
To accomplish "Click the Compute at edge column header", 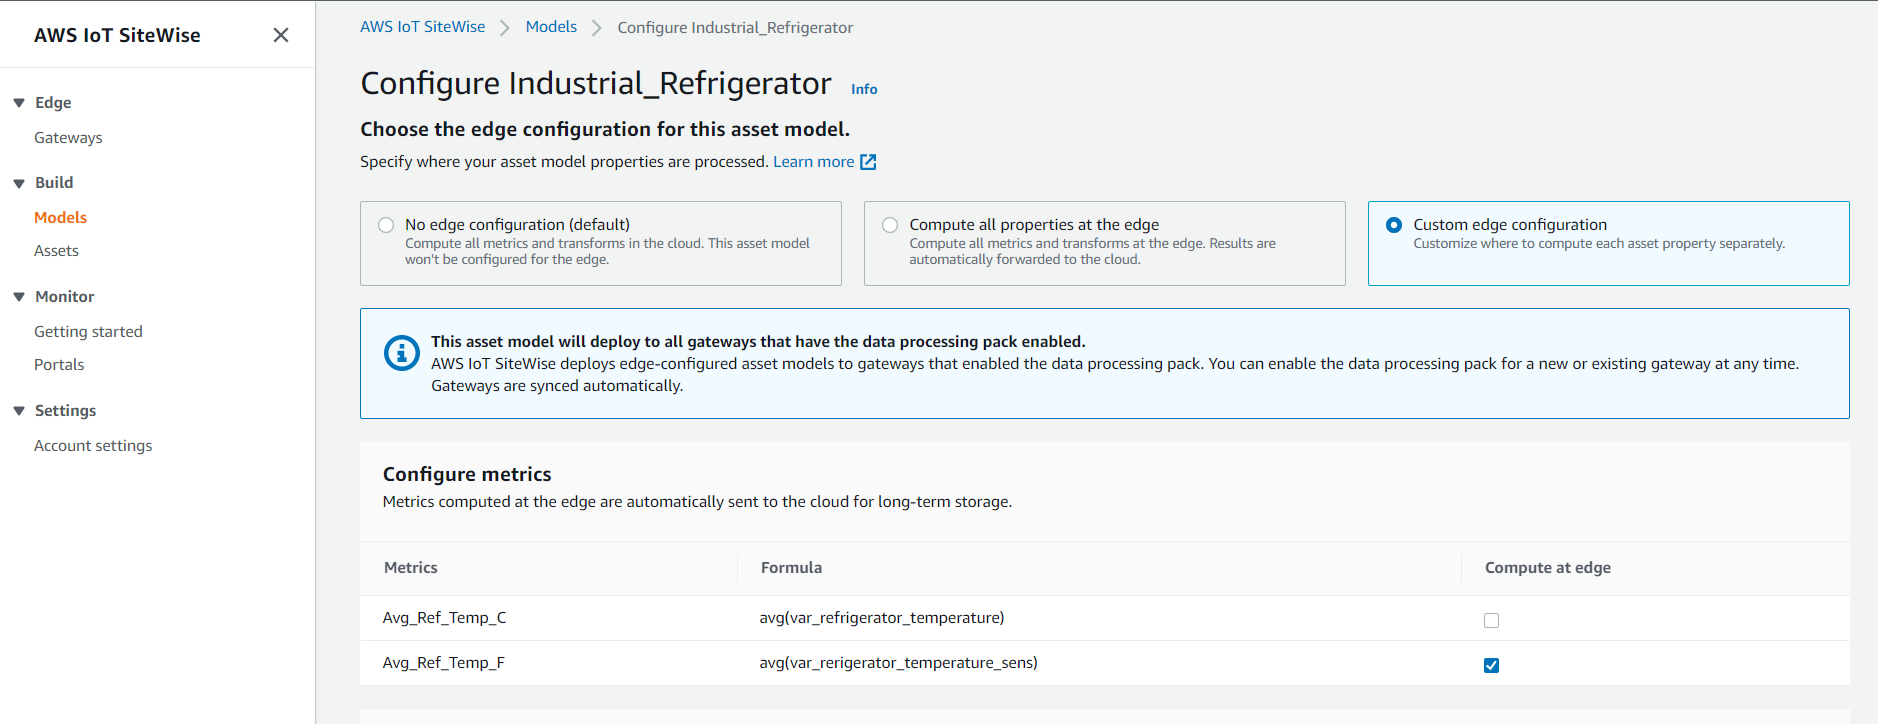I will coord(1547,568).
